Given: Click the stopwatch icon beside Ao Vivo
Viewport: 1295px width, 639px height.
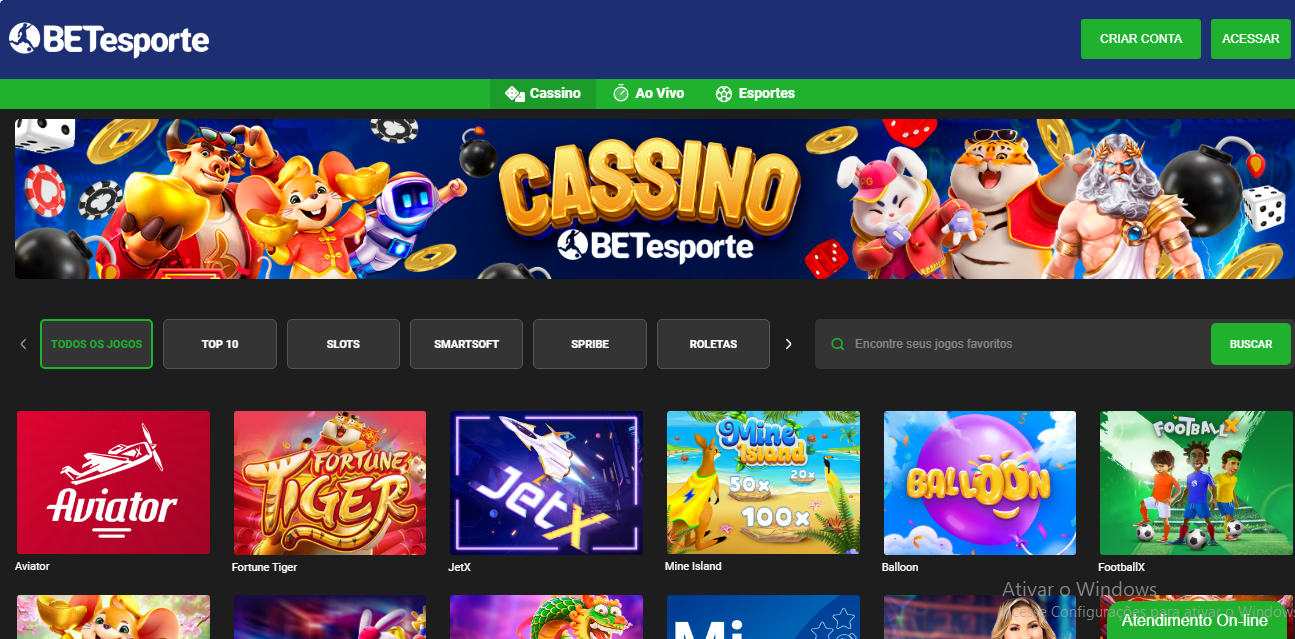Looking at the screenshot, I should coord(621,93).
